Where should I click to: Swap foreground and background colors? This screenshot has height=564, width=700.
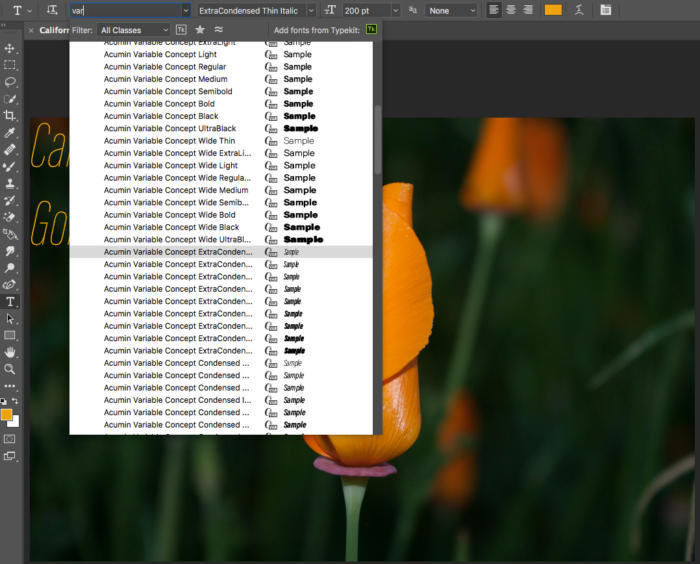coord(15,401)
